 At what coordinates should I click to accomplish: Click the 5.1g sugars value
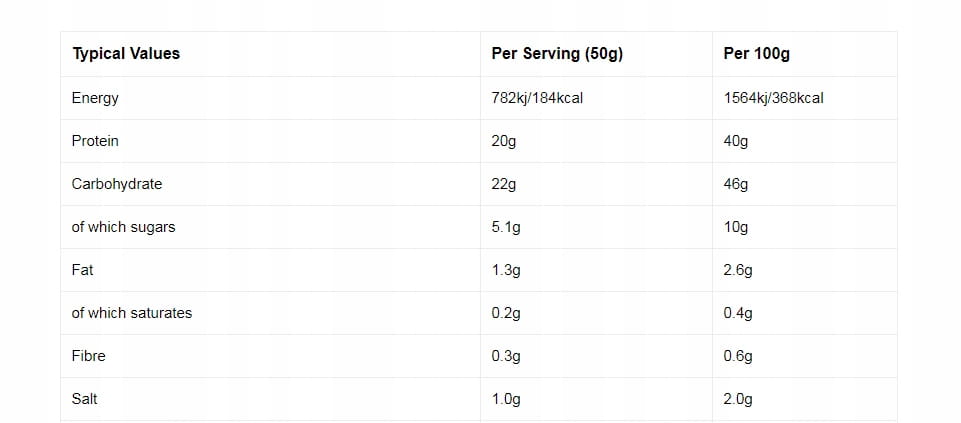(506, 227)
